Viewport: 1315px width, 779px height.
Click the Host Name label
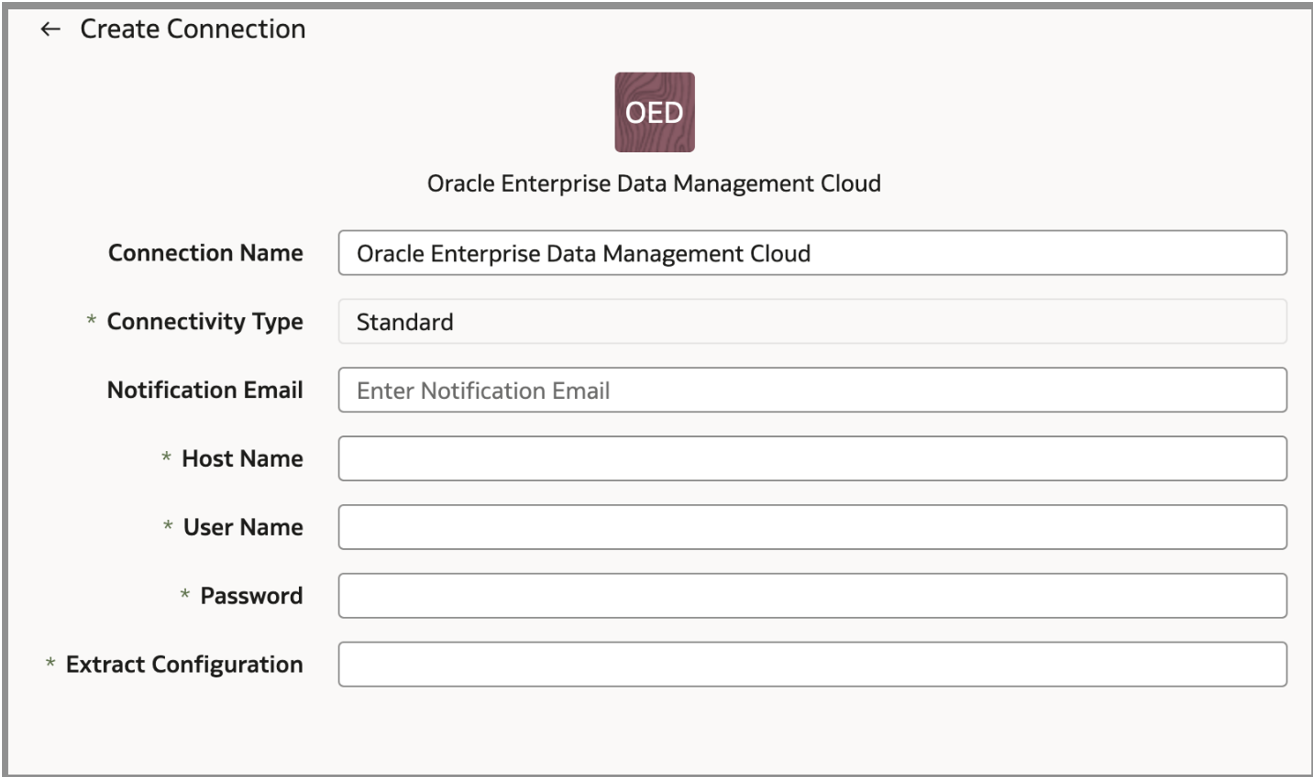click(x=242, y=459)
